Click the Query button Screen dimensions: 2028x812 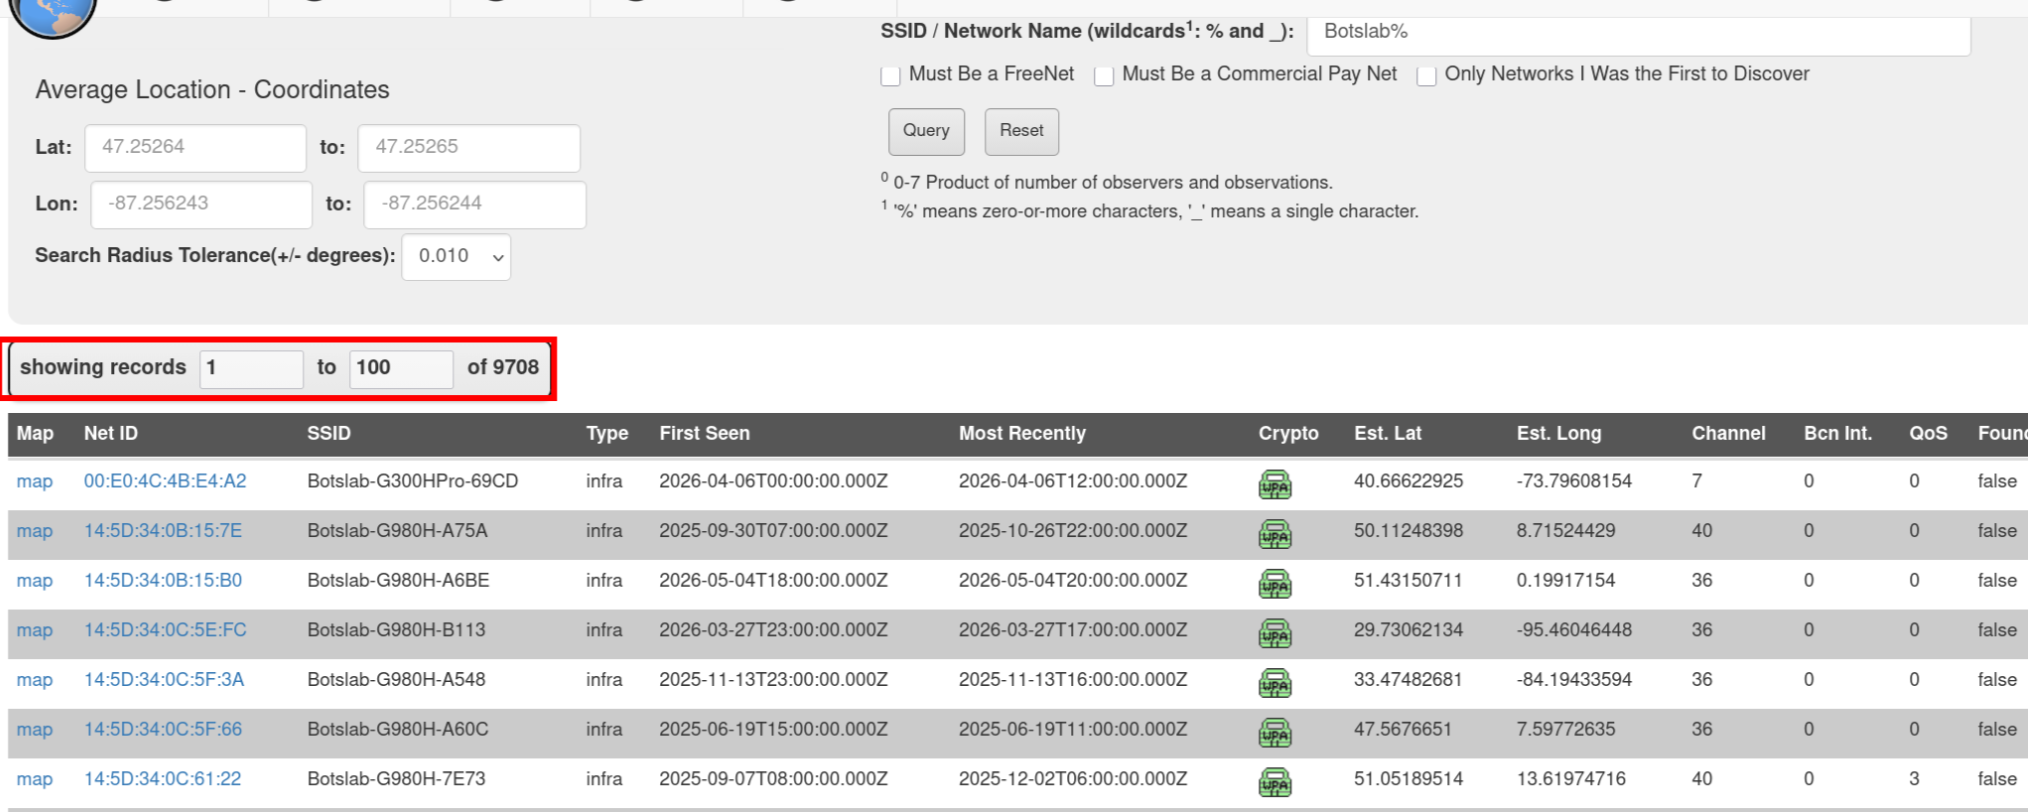click(x=926, y=131)
